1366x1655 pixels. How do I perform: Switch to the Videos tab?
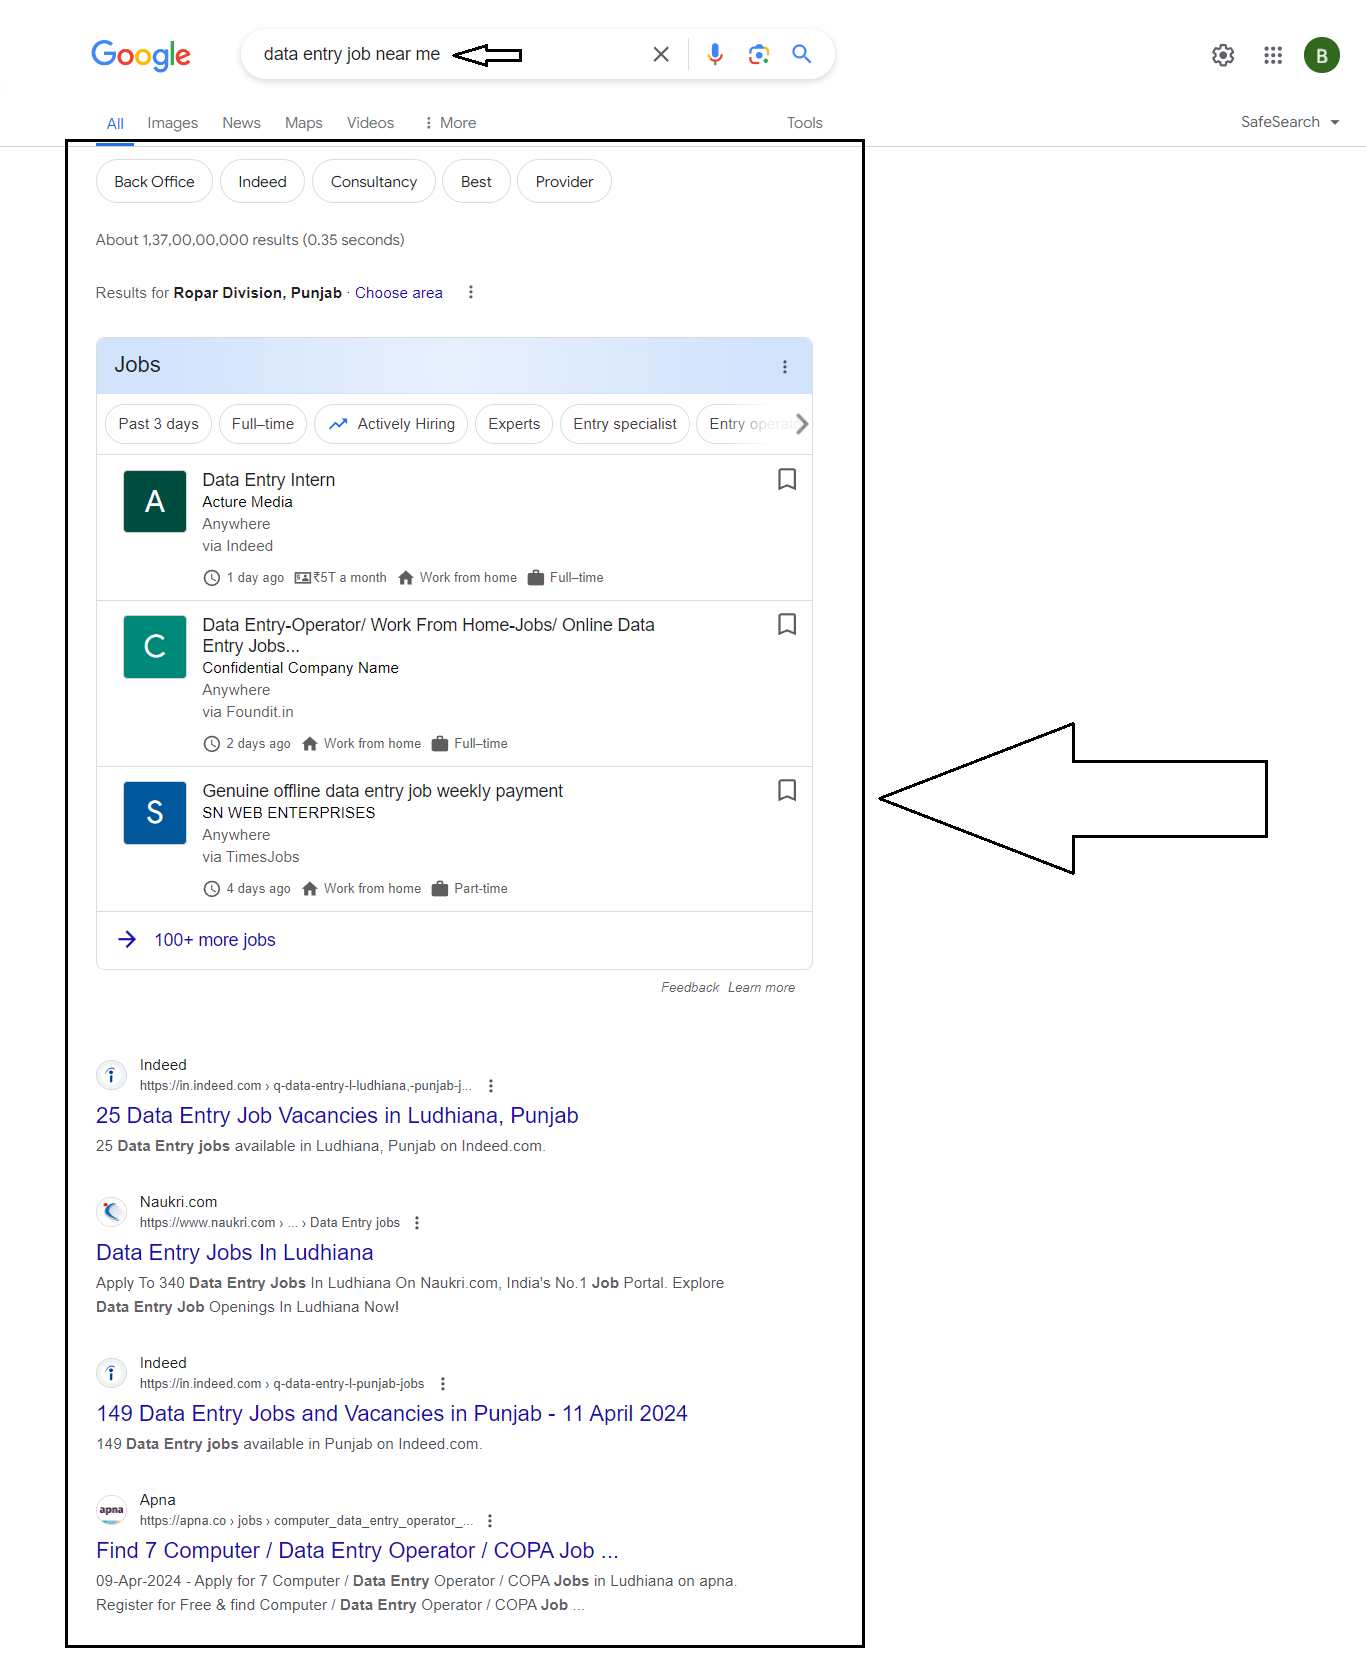click(370, 123)
